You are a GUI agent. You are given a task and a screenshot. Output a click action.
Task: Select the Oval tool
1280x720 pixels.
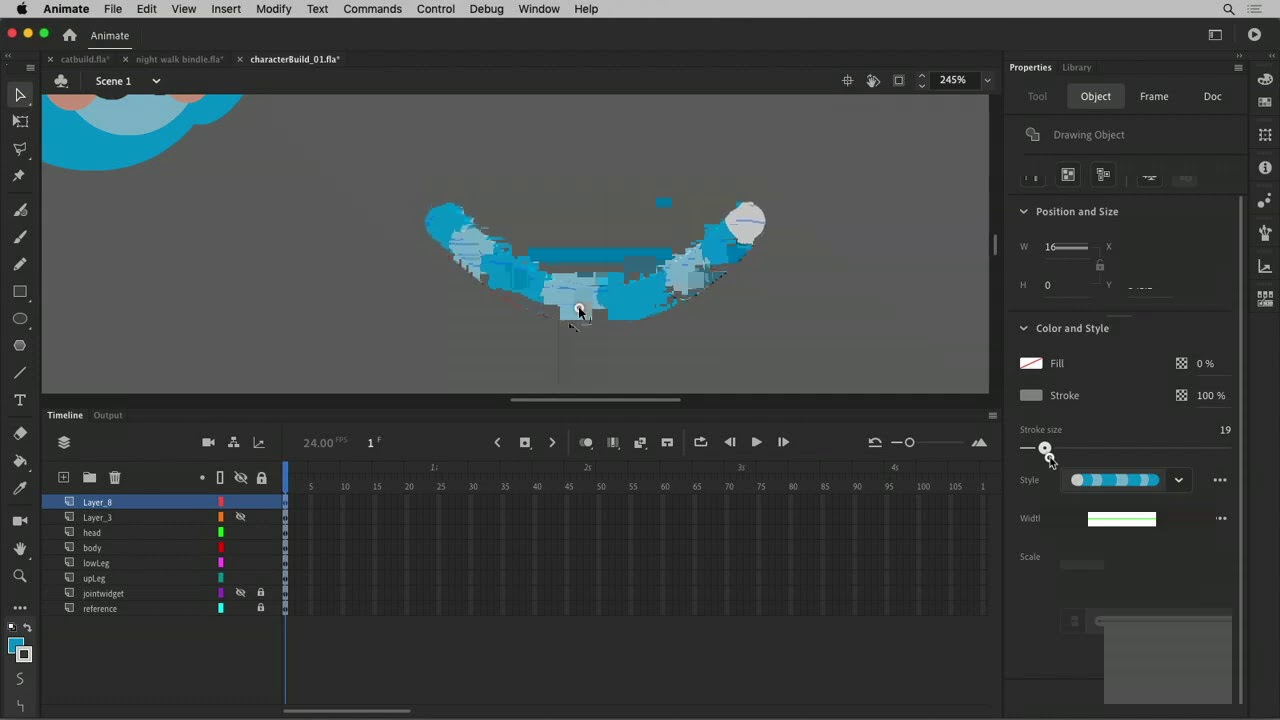pyautogui.click(x=20, y=319)
